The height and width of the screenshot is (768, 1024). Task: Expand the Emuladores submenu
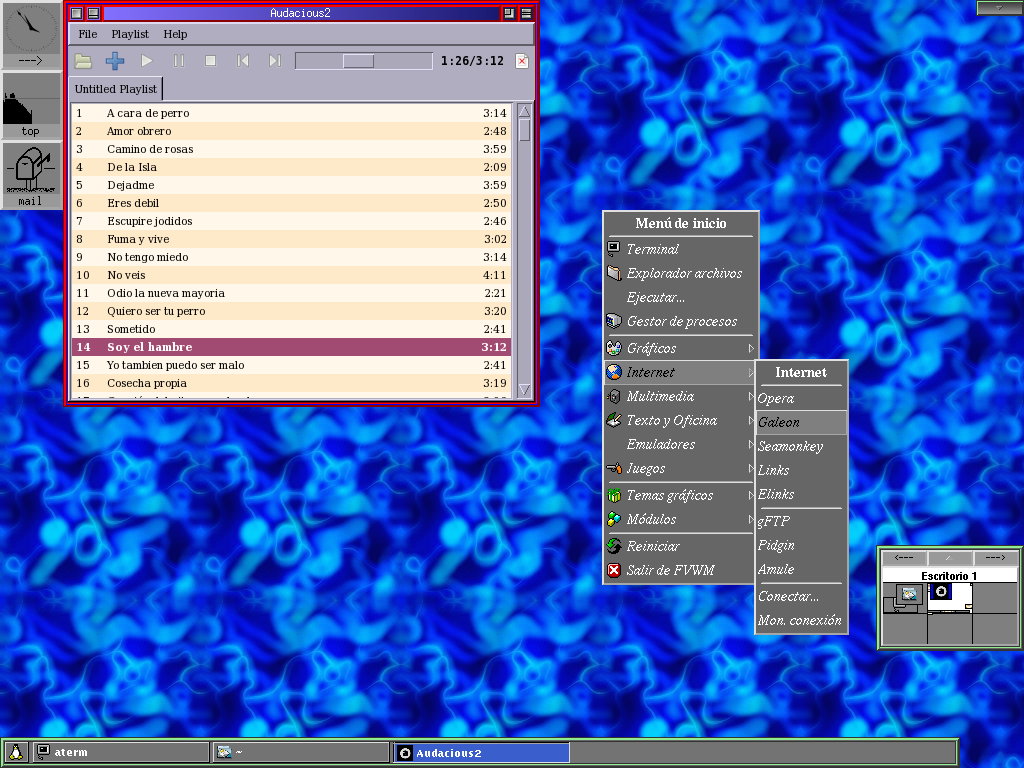point(679,445)
